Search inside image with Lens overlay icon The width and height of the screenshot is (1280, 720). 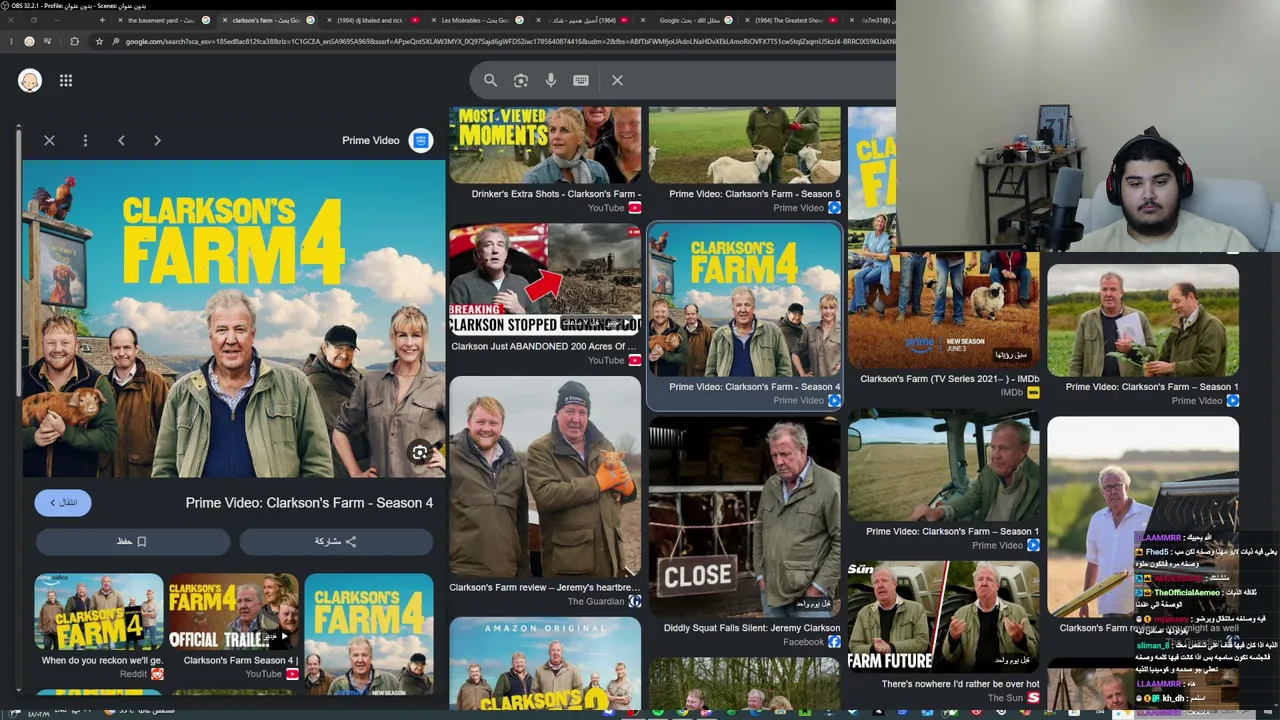(420, 452)
